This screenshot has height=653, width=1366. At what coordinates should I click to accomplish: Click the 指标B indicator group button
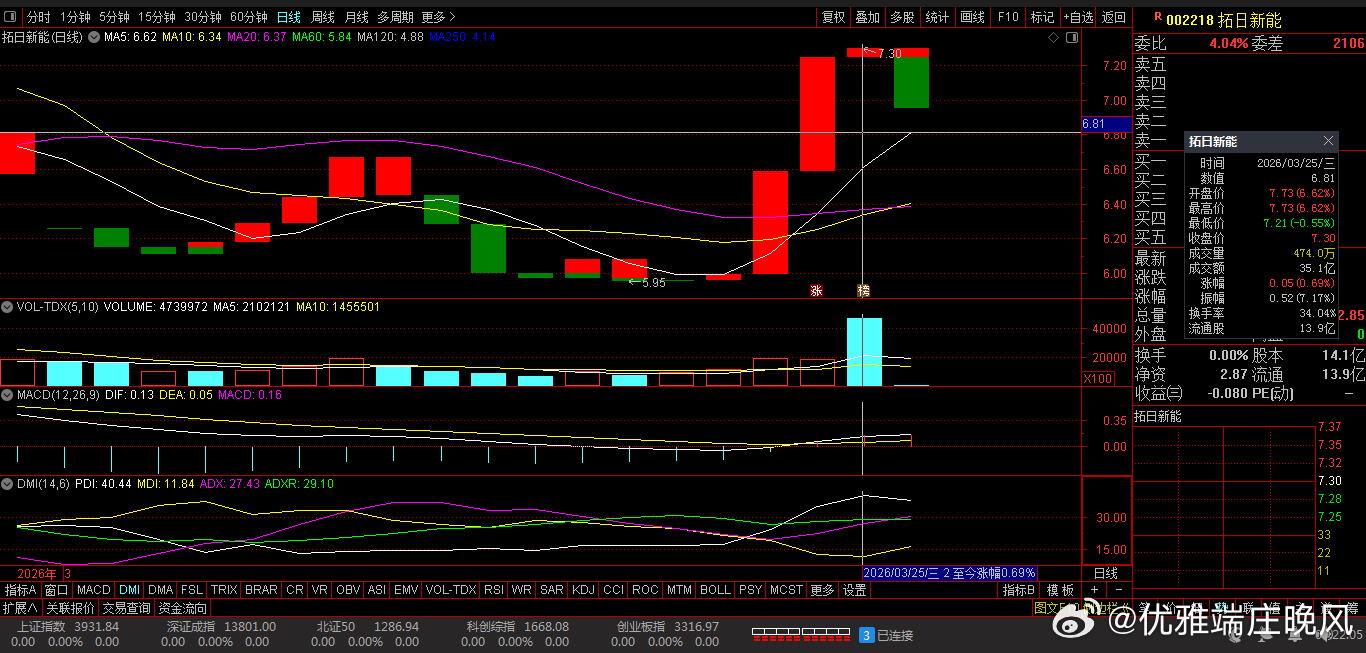[1019, 590]
